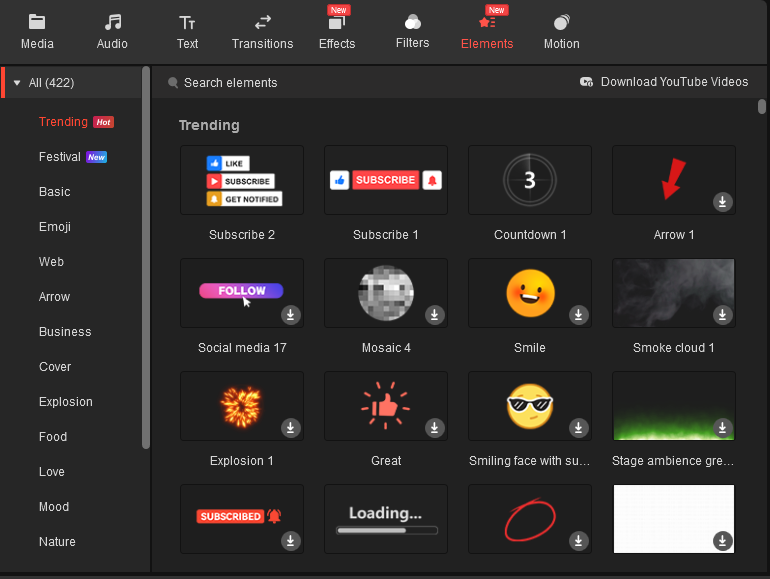Open the Audio tab
This screenshot has width=770, height=579.
[x=112, y=32]
